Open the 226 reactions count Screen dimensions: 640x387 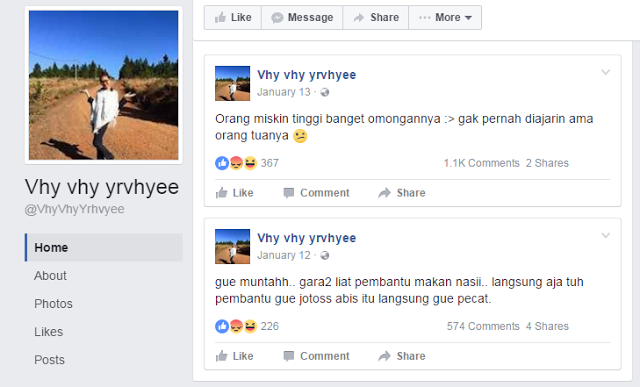(x=269, y=327)
